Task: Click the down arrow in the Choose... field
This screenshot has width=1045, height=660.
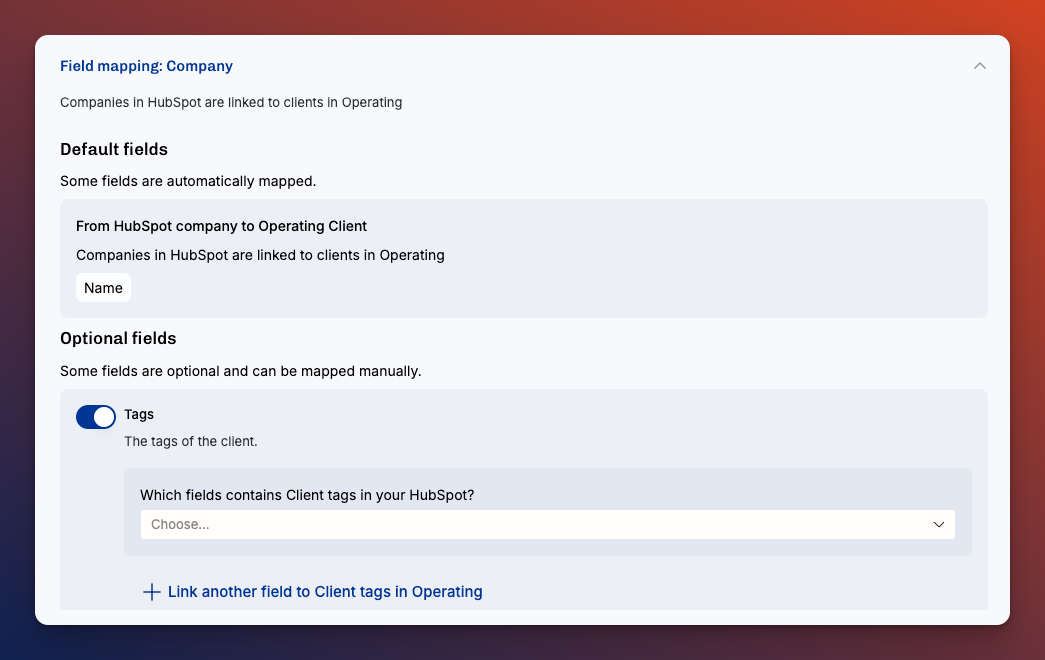Action: [x=938, y=524]
